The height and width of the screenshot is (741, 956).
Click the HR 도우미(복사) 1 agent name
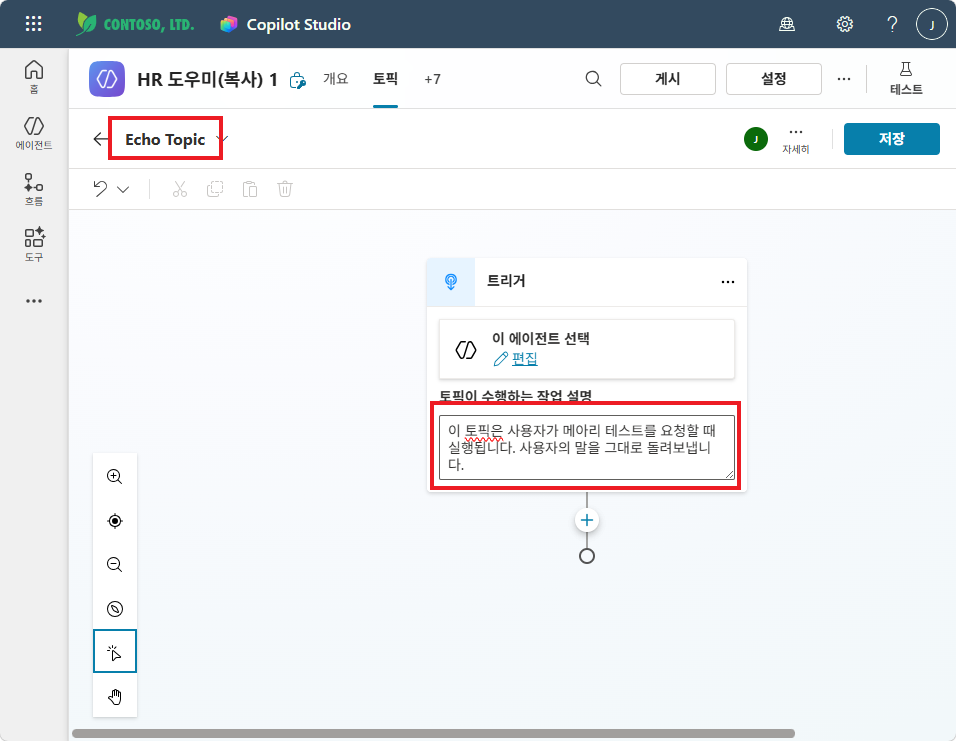tap(207, 79)
